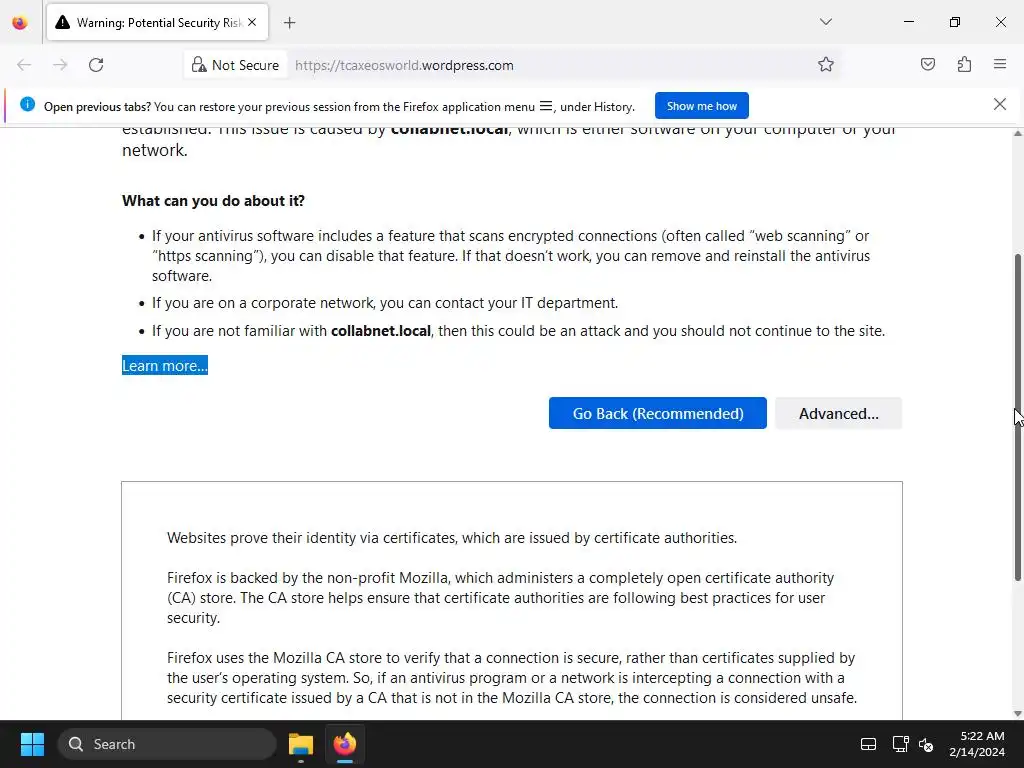Click 'What can you do about it?' heading
The image size is (1024, 768).
pyautogui.click(x=213, y=200)
